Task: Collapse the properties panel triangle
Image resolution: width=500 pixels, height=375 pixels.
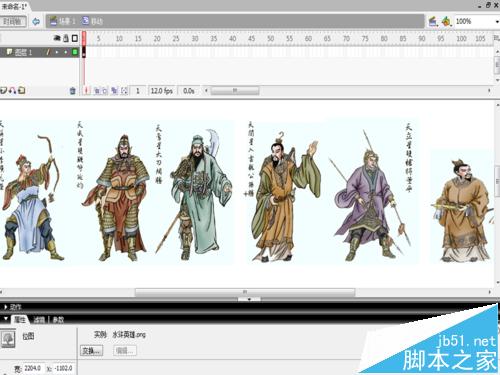Action: [6, 319]
